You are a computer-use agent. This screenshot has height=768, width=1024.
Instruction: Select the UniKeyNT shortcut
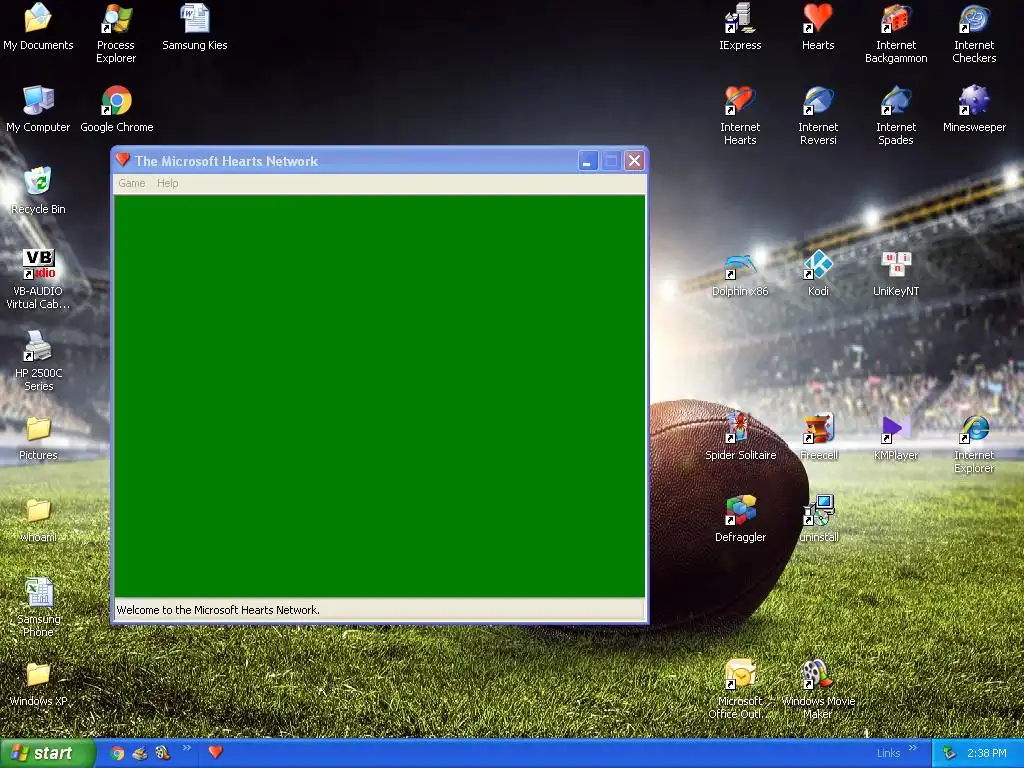896,274
